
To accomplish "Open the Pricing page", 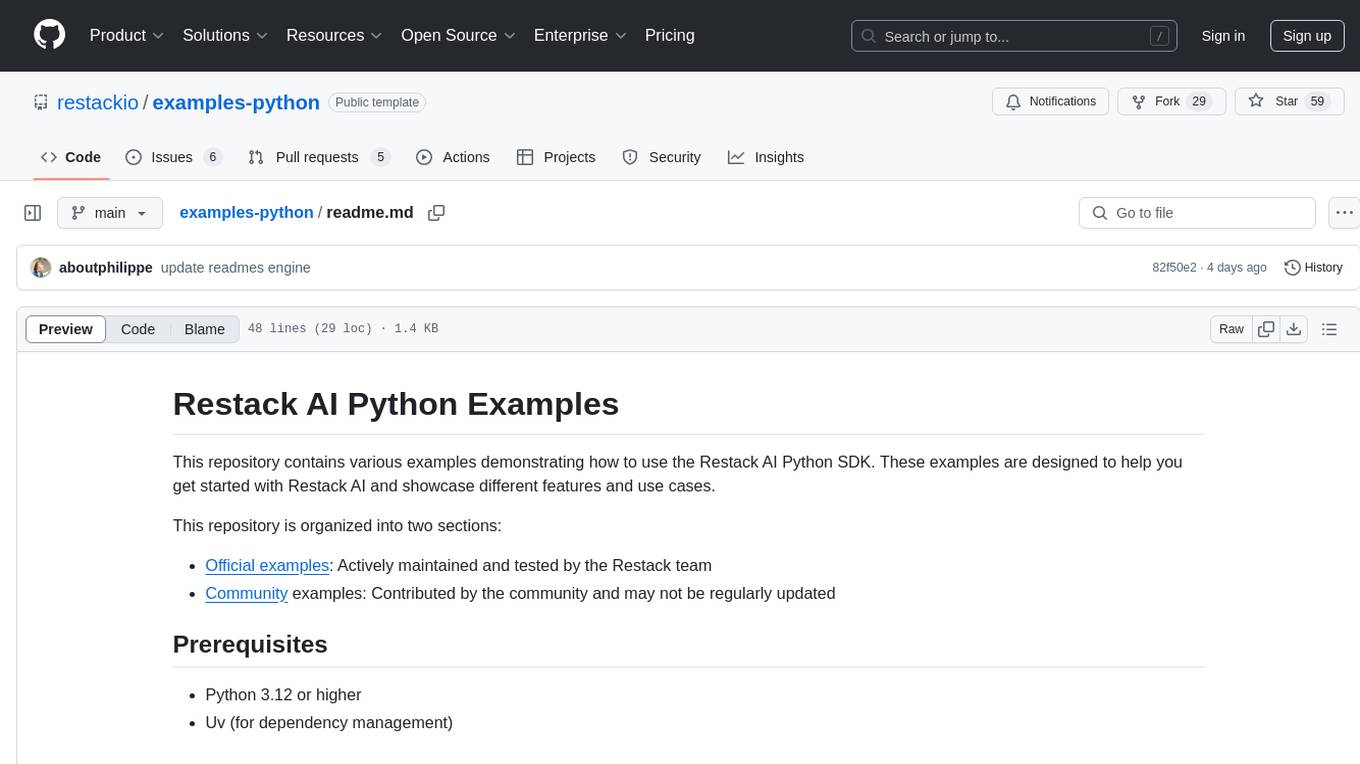I will point(670,35).
